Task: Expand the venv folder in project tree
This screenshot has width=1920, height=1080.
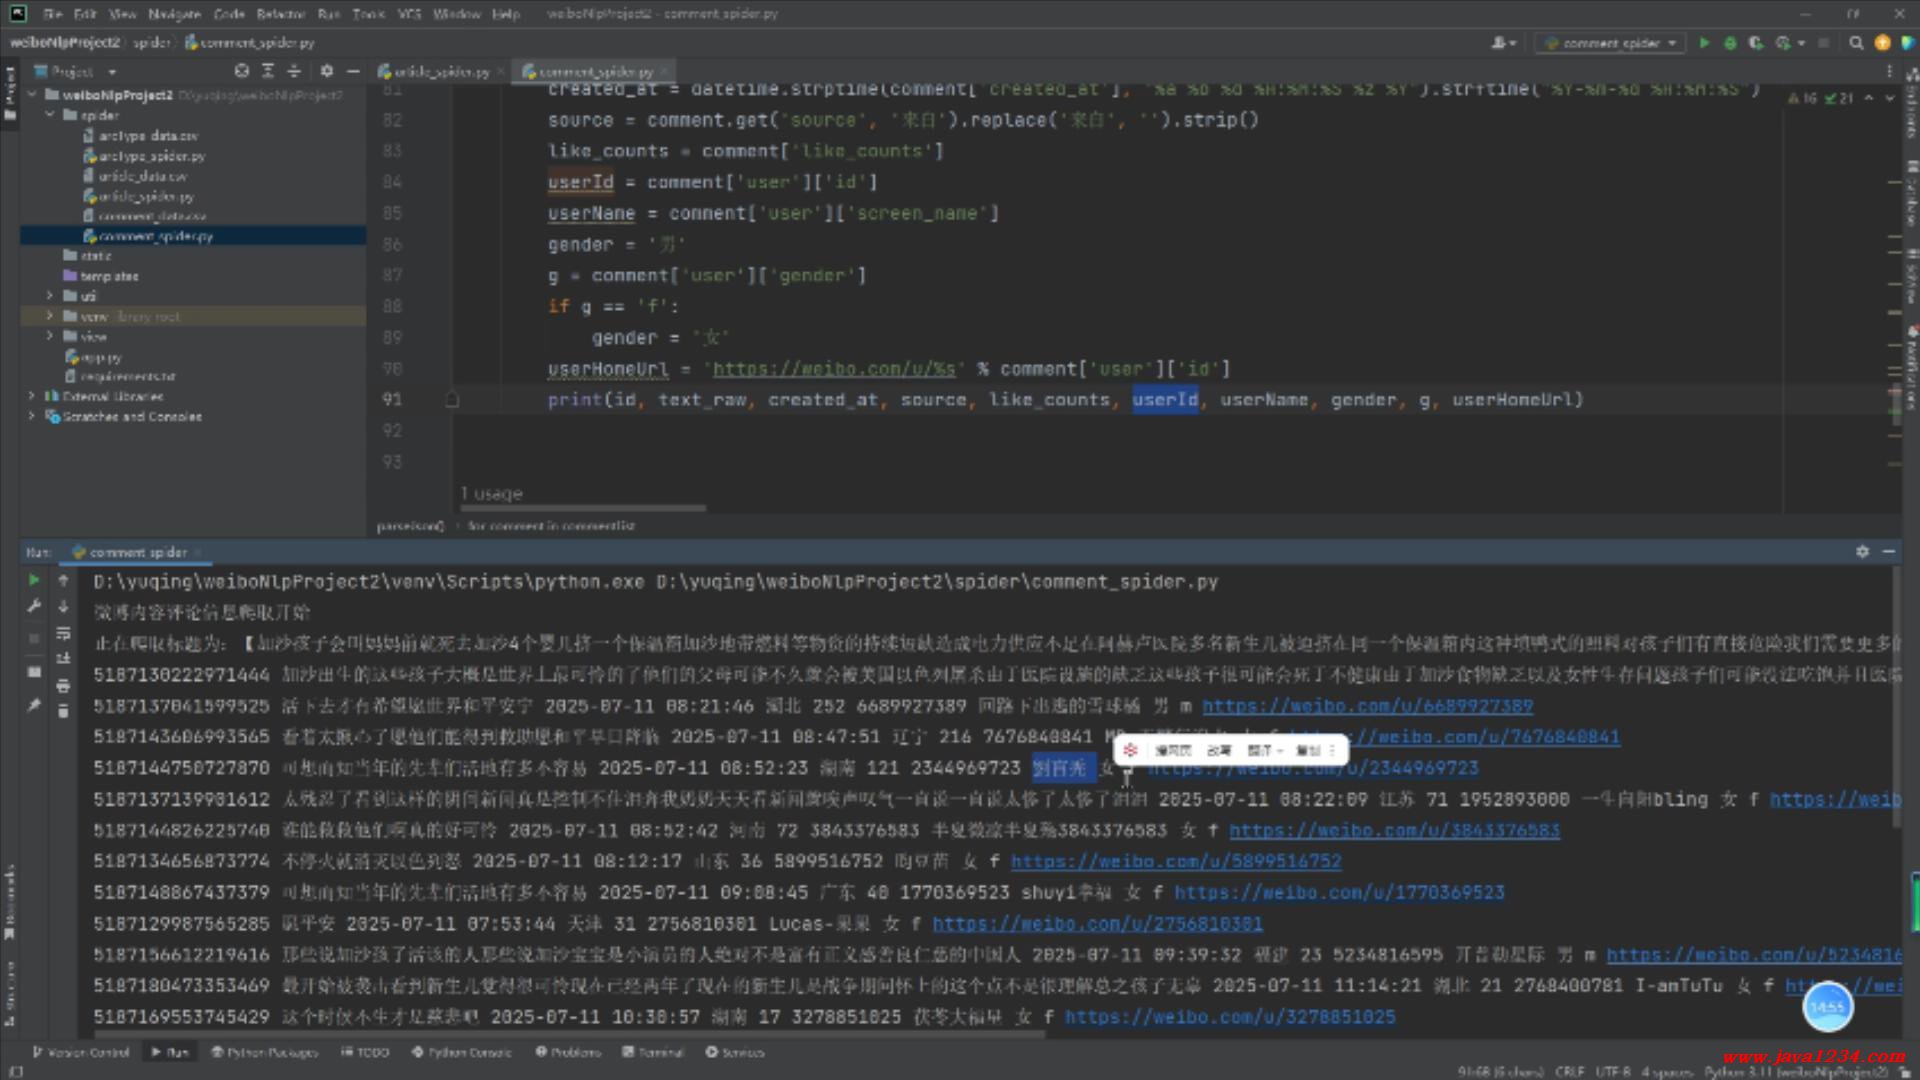Action: click(x=50, y=316)
